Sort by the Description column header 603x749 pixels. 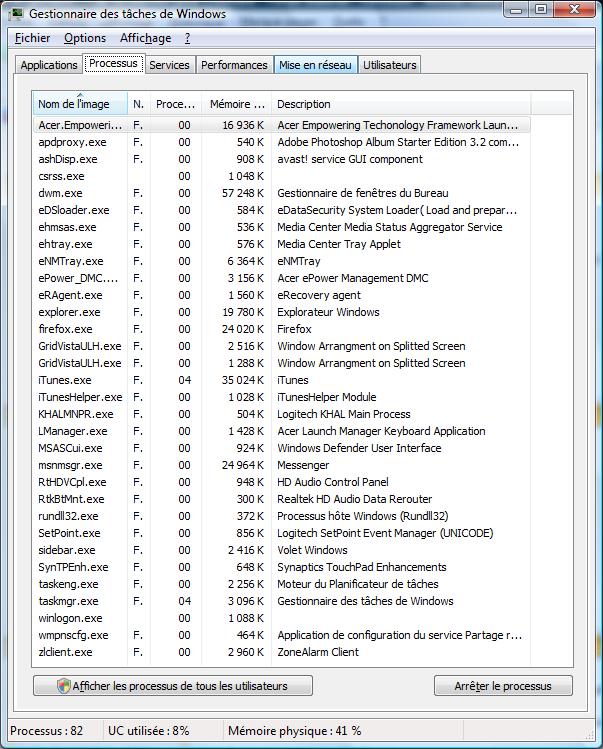(x=400, y=104)
